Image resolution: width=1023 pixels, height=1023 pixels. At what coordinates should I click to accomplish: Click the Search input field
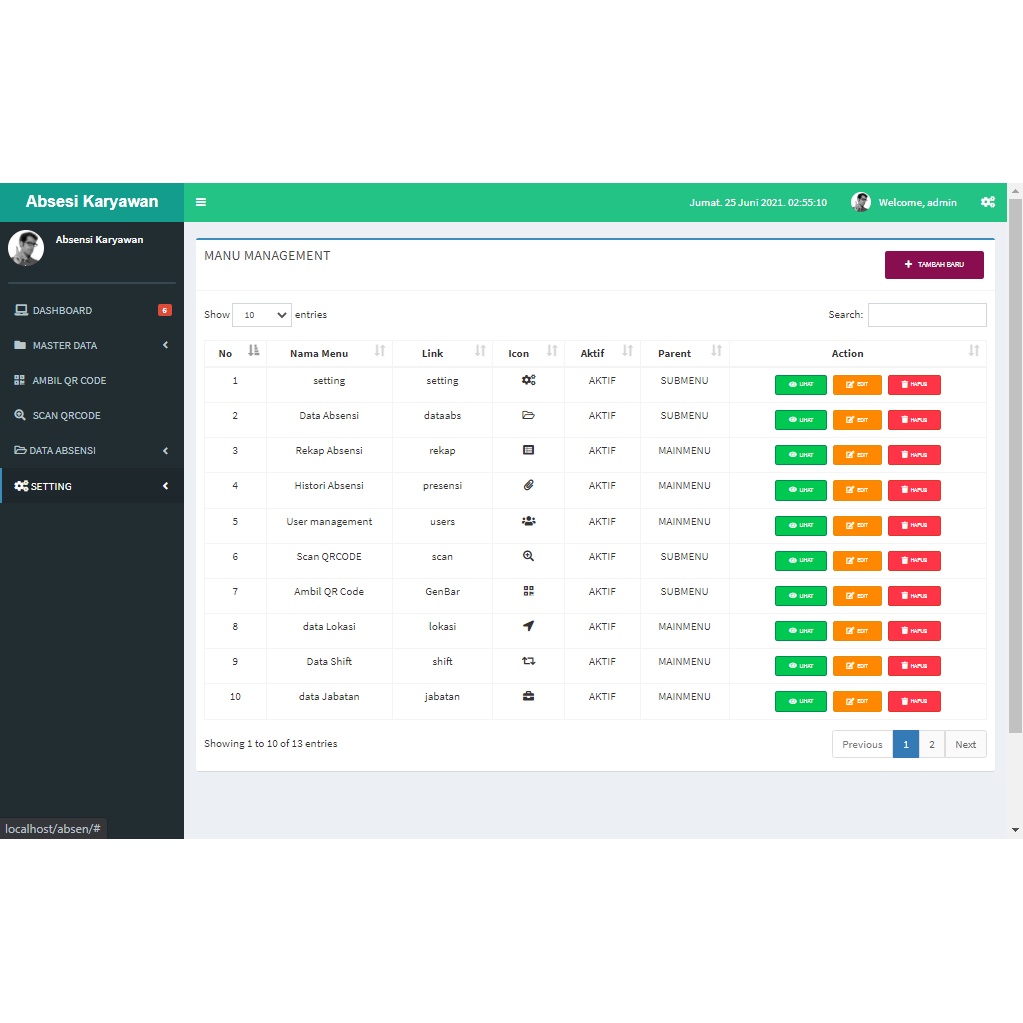coord(926,315)
